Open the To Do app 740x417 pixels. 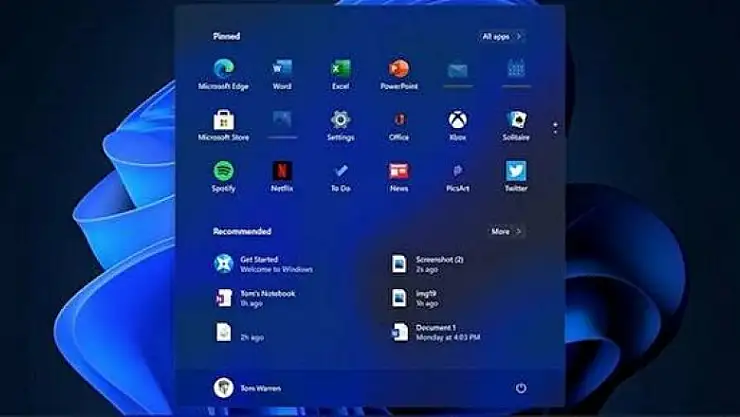click(x=340, y=176)
